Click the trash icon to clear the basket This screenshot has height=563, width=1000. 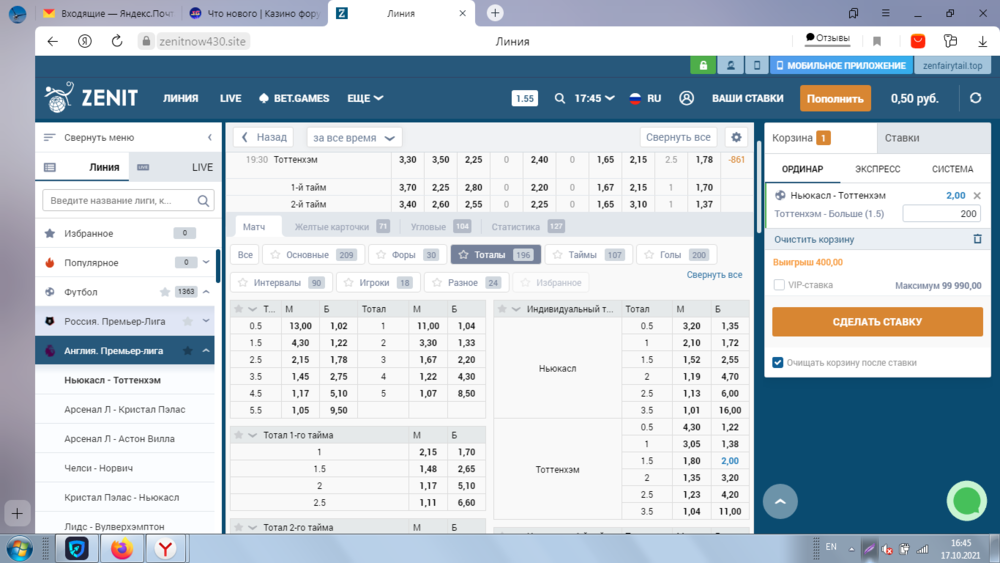(x=977, y=239)
